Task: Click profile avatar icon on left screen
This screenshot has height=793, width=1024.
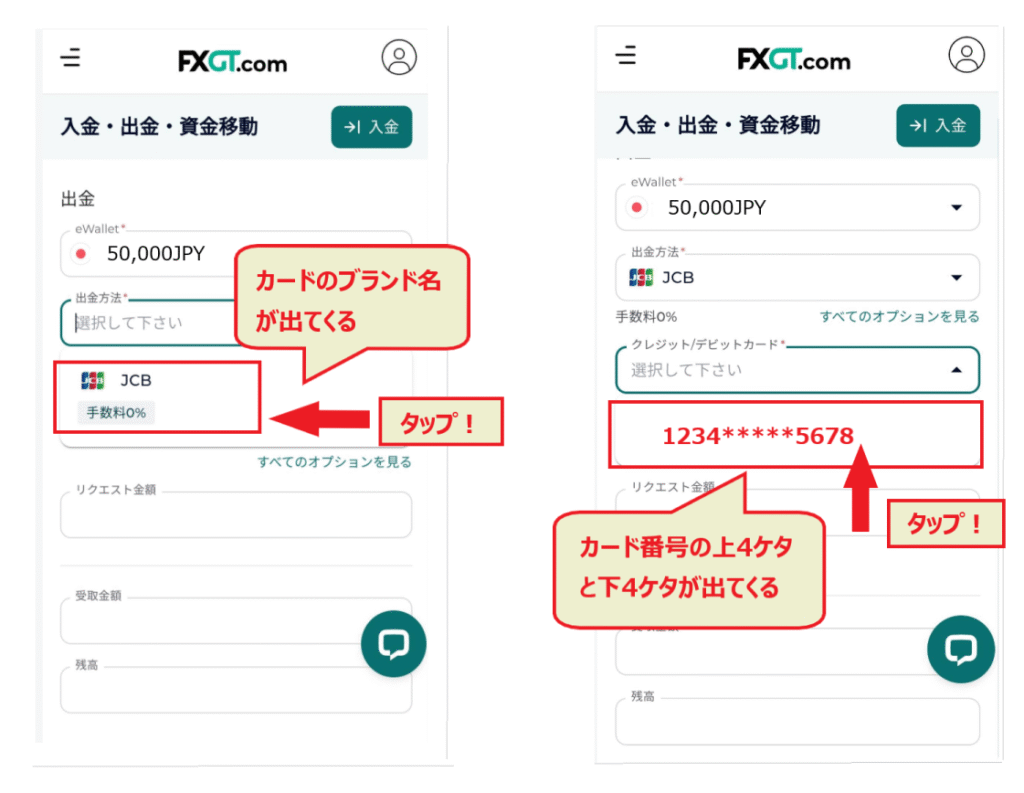Action: click(x=399, y=57)
